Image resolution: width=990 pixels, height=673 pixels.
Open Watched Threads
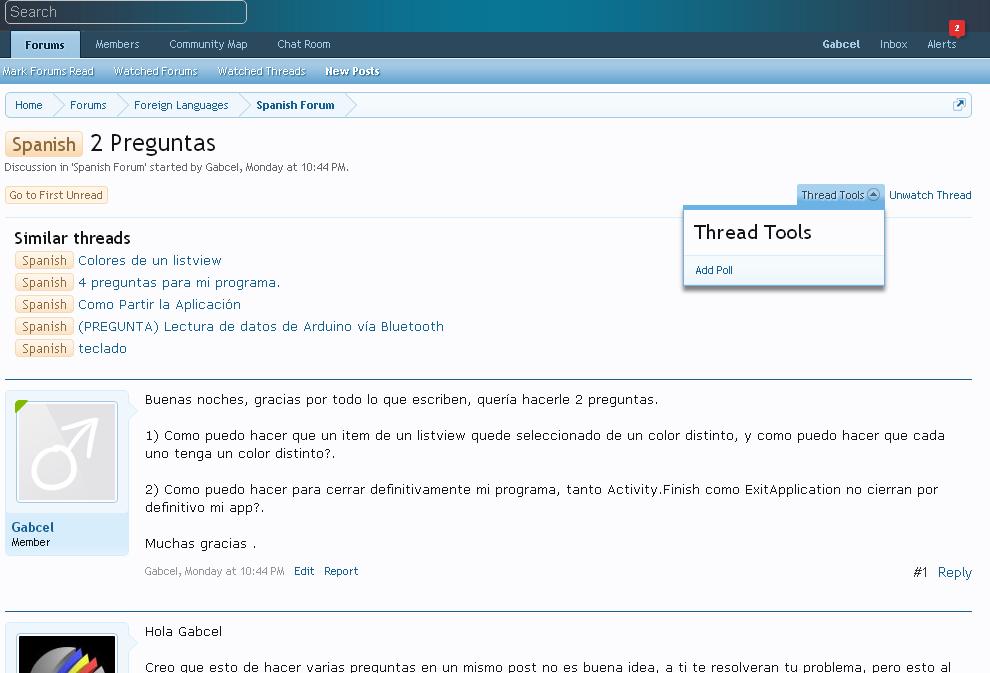click(261, 71)
